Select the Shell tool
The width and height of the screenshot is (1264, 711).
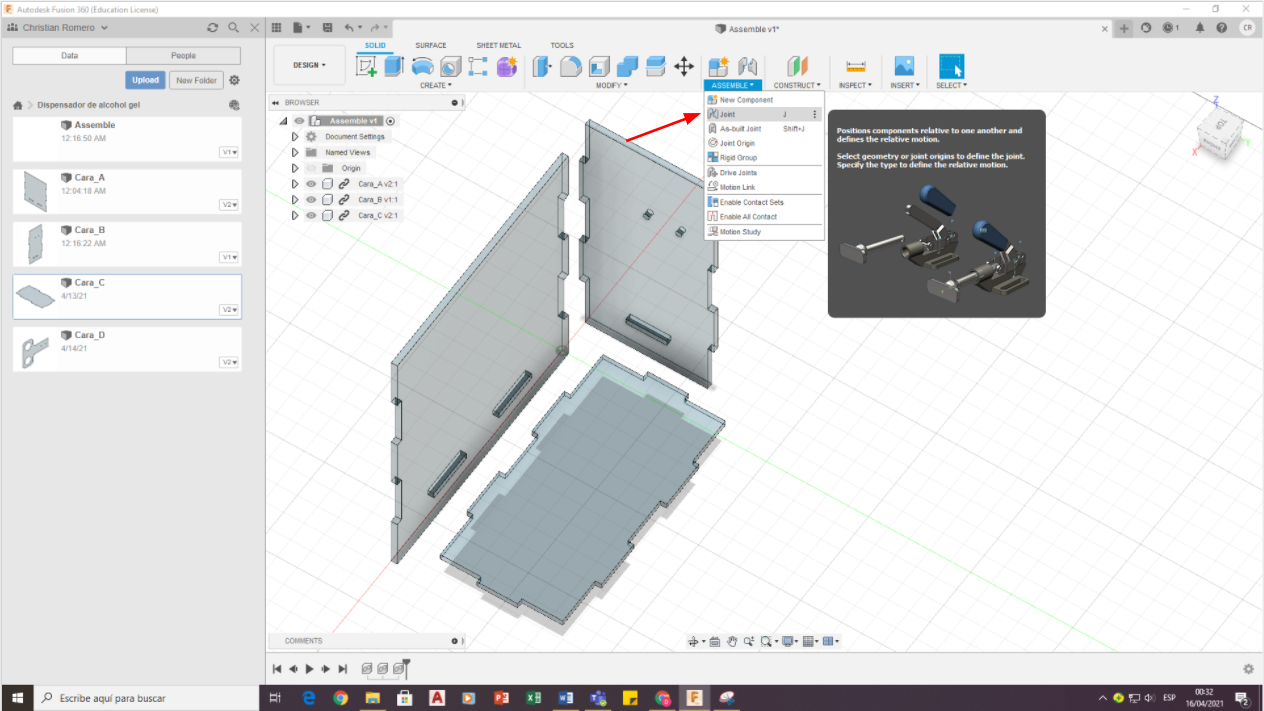pyautogui.click(x=598, y=66)
